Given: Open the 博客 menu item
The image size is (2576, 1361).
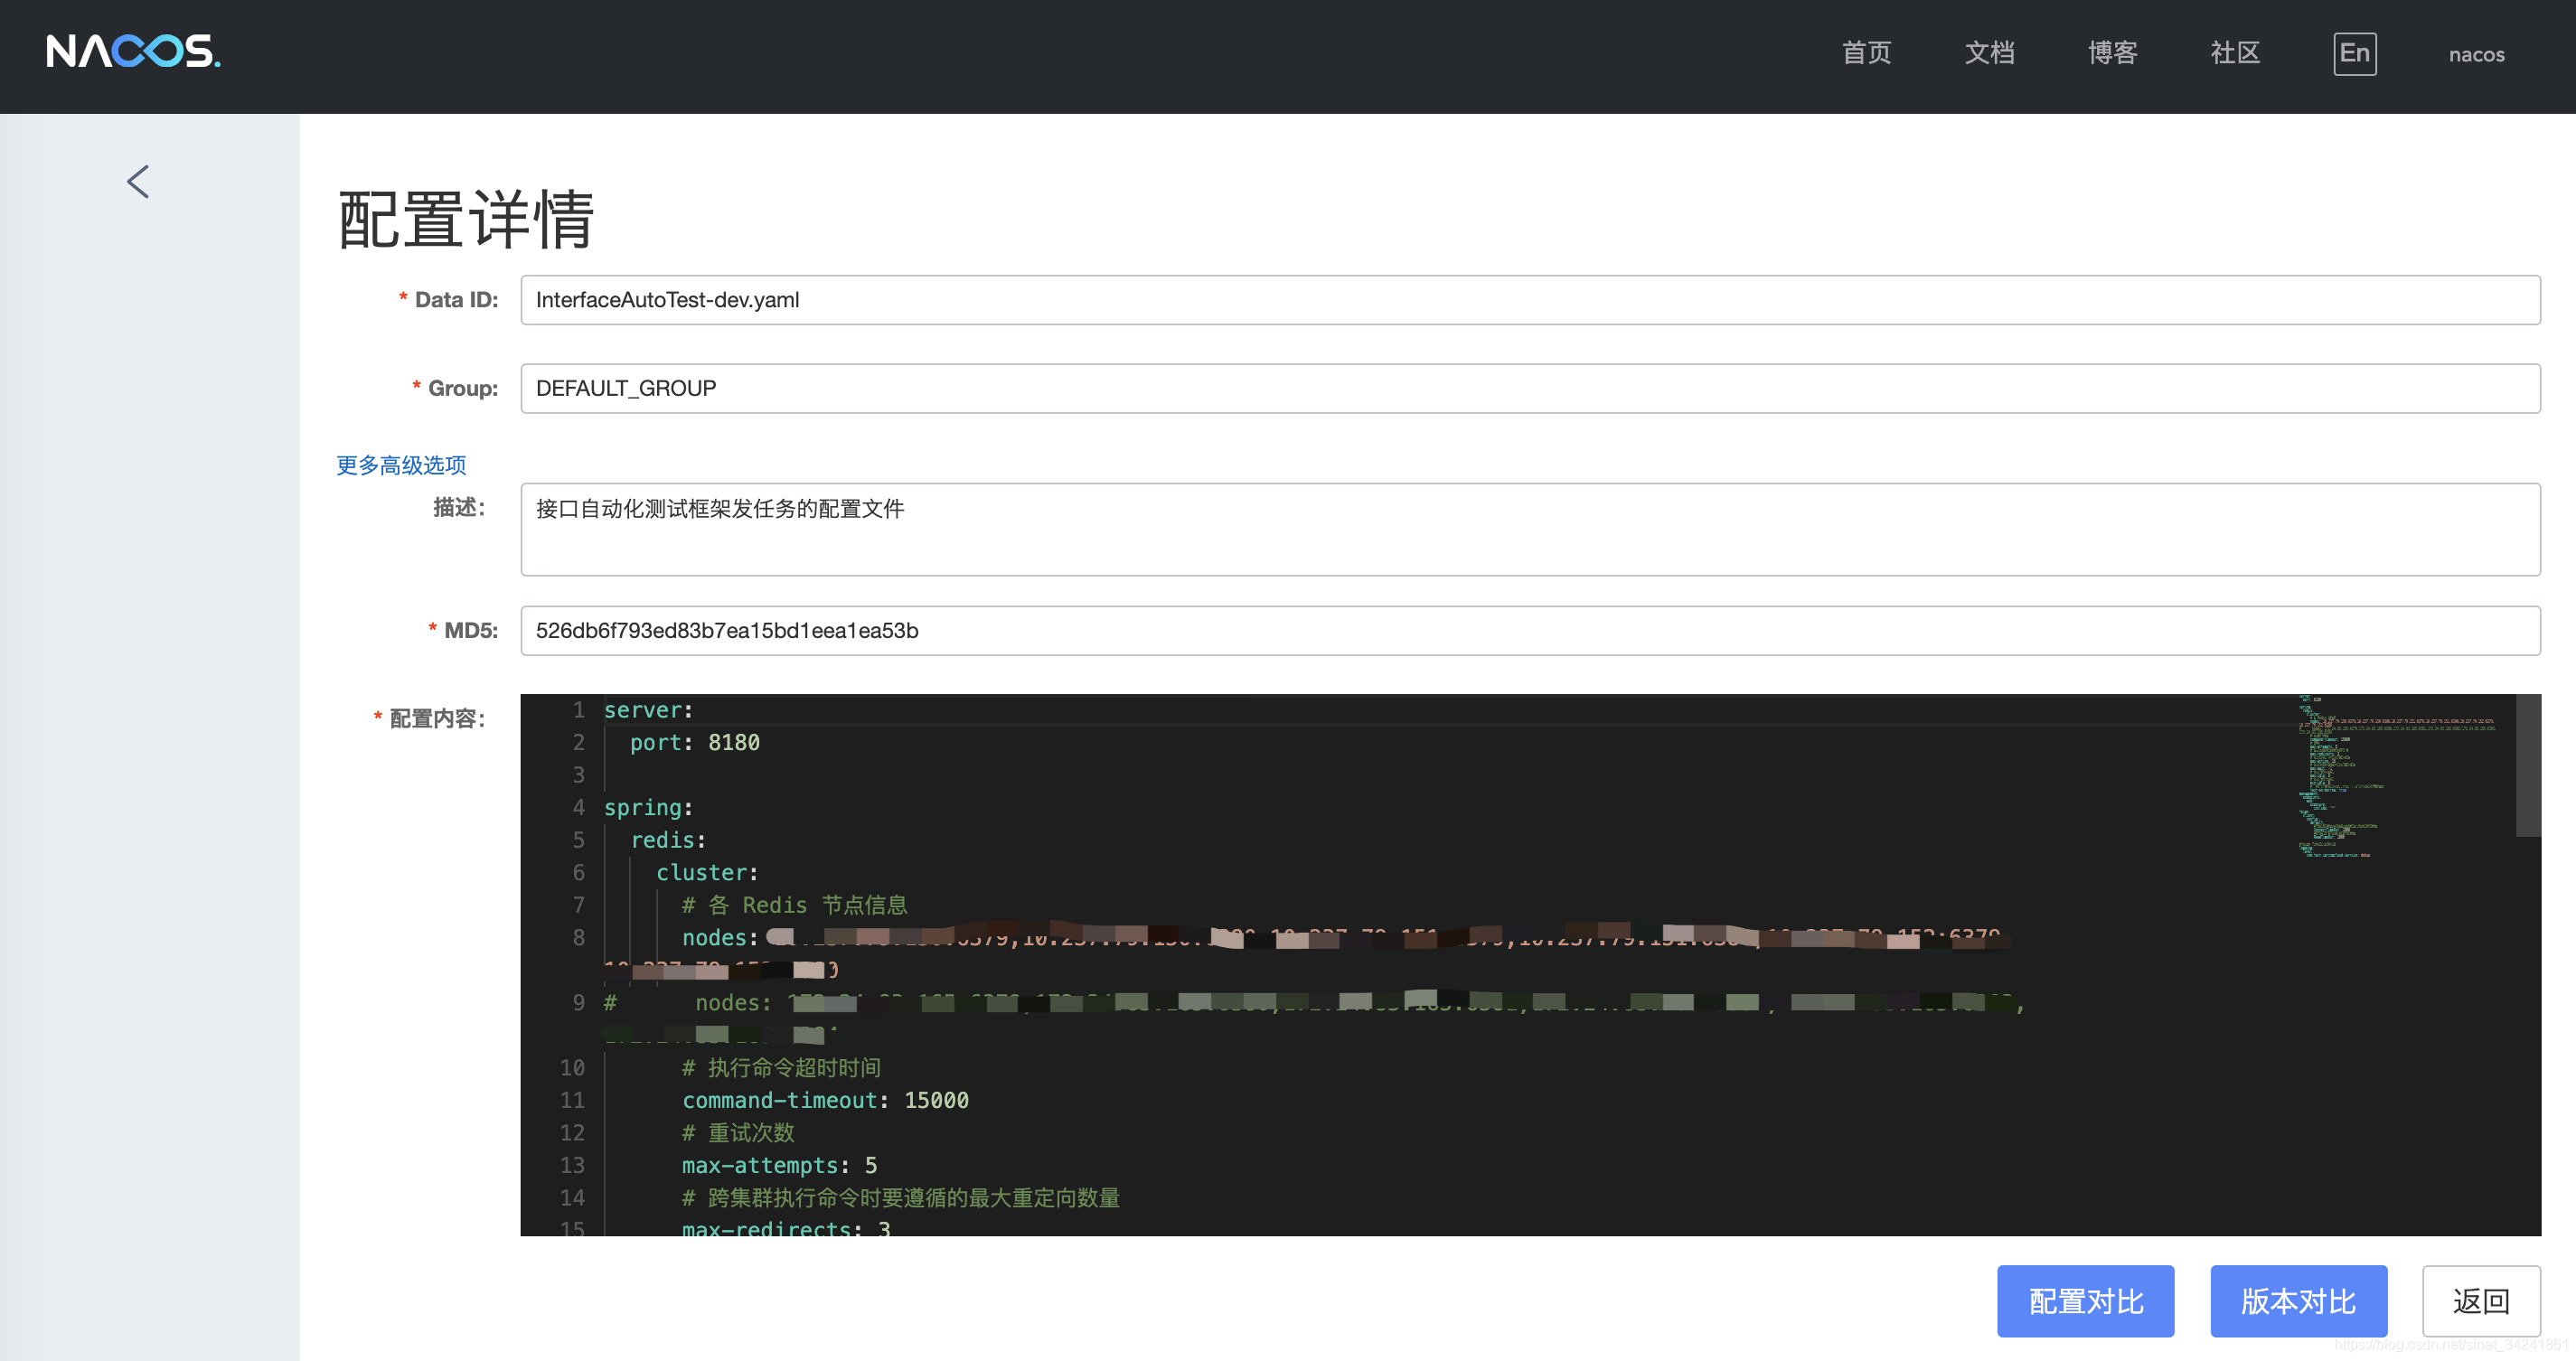Looking at the screenshot, I should 2112,54.
